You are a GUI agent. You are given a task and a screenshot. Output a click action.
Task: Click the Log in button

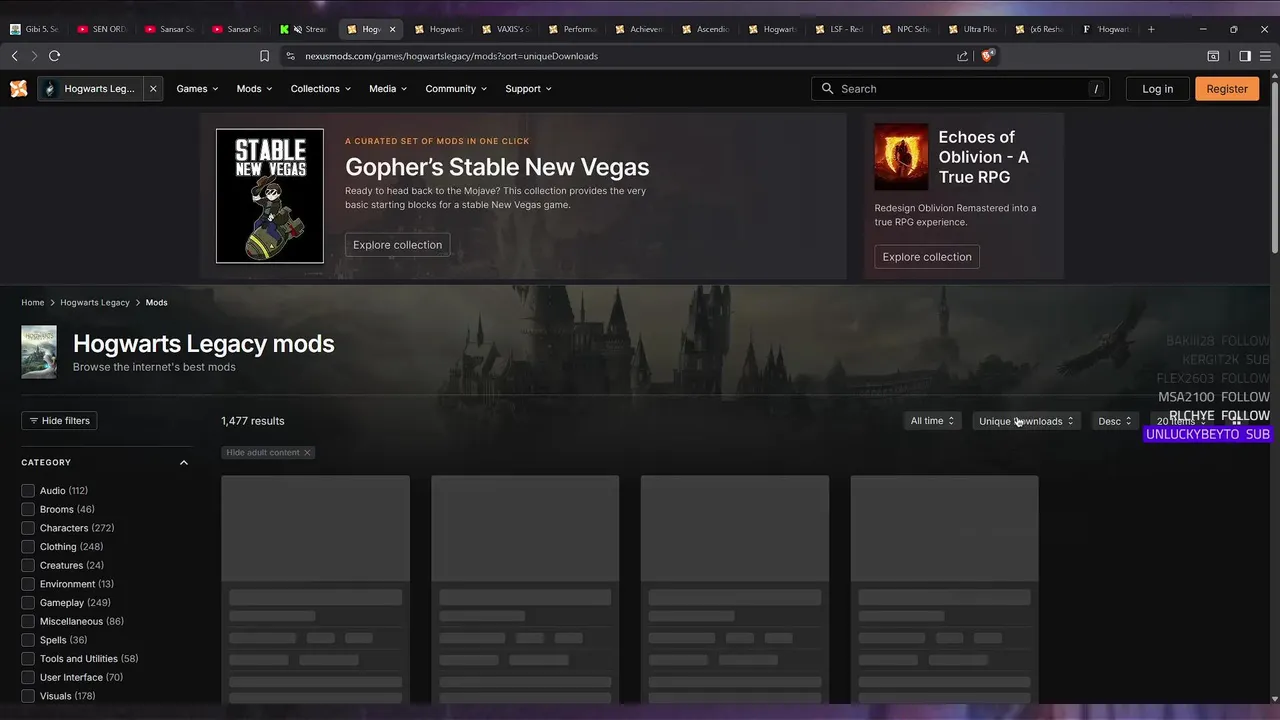click(x=1157, y=89)
